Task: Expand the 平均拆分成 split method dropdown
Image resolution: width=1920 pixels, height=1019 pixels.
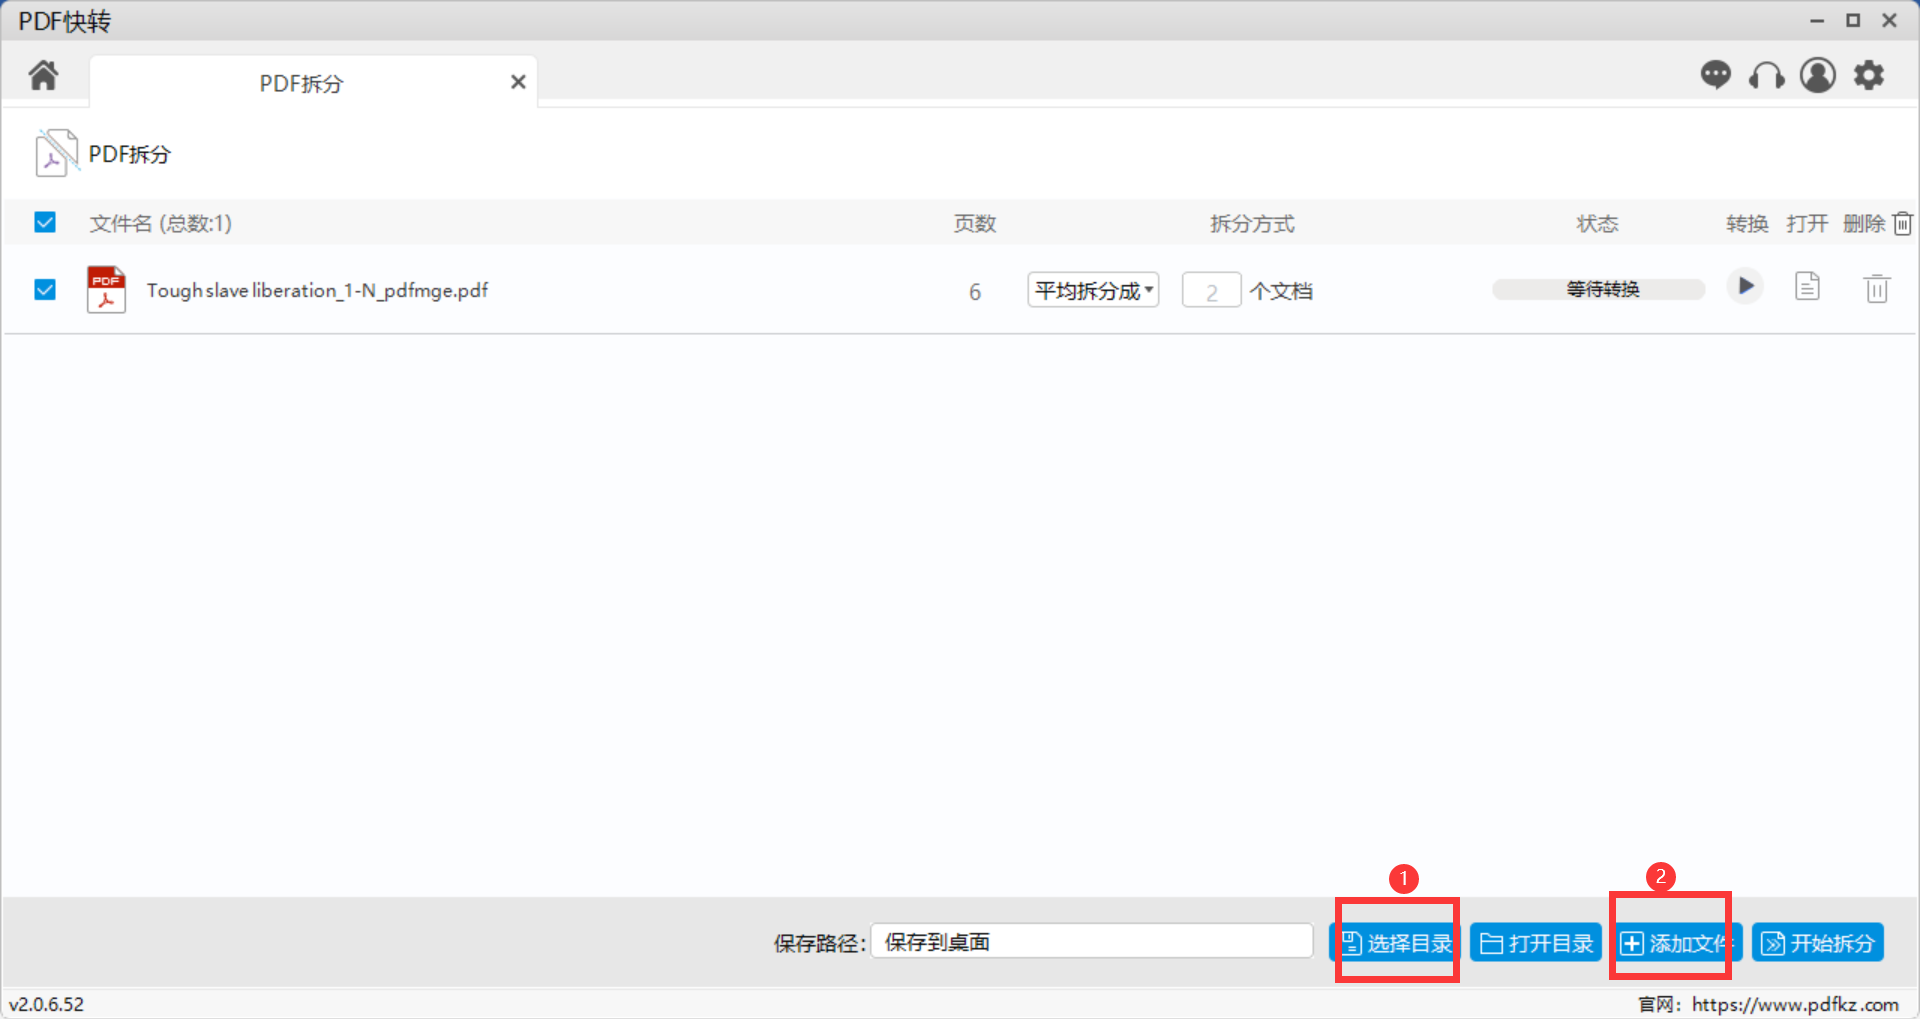Action: [x=1093, y=290]
